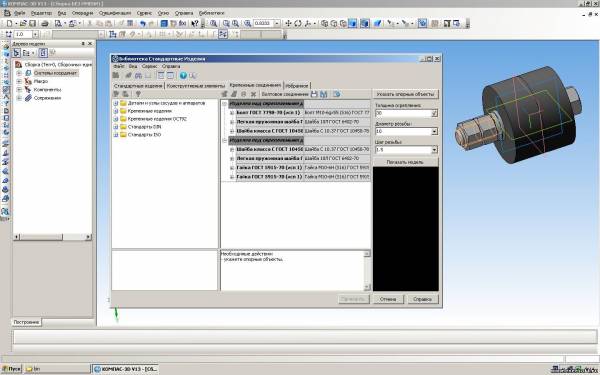Click the Отмена button
The image size is (600, 375).
tap(388, 299)
